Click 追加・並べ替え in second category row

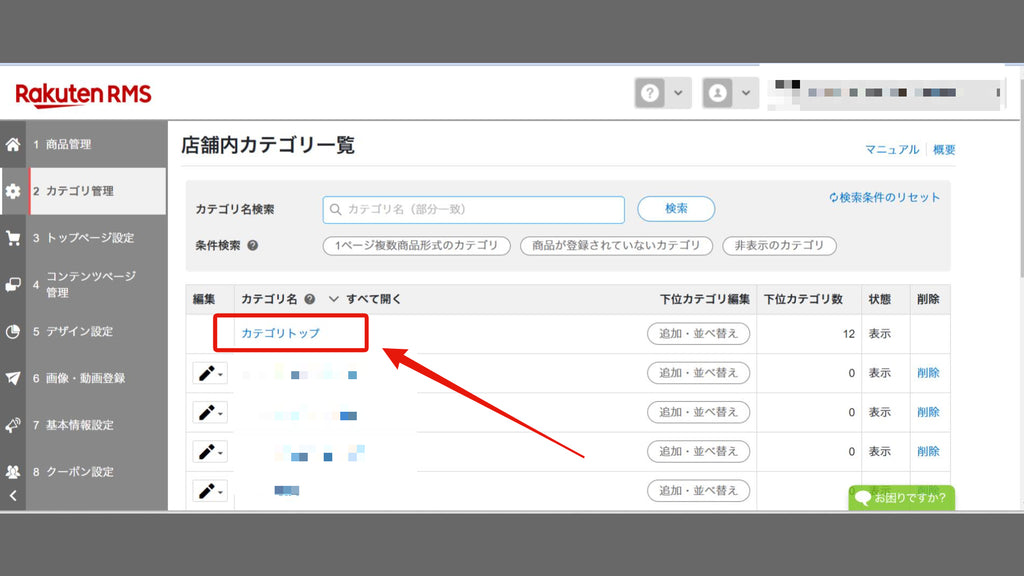click(698, 412)
